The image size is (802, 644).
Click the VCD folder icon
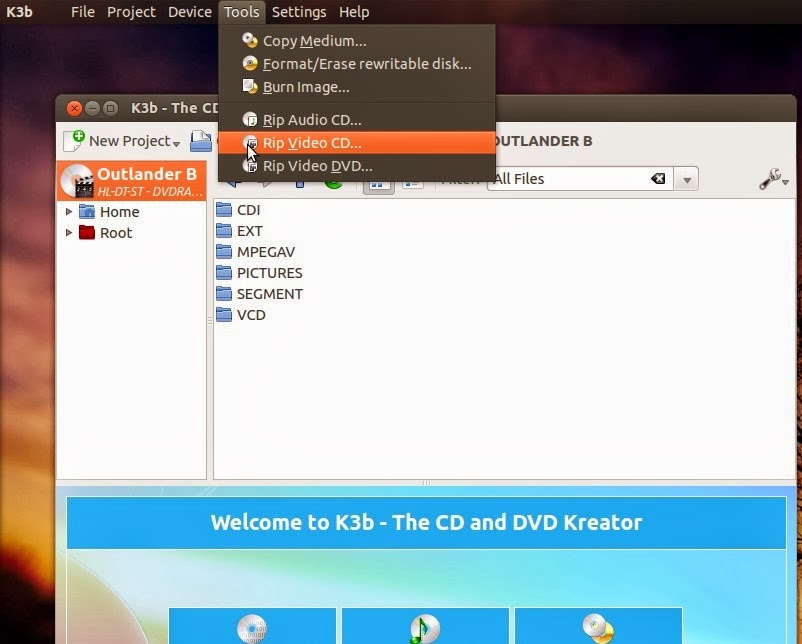point(224,314)
